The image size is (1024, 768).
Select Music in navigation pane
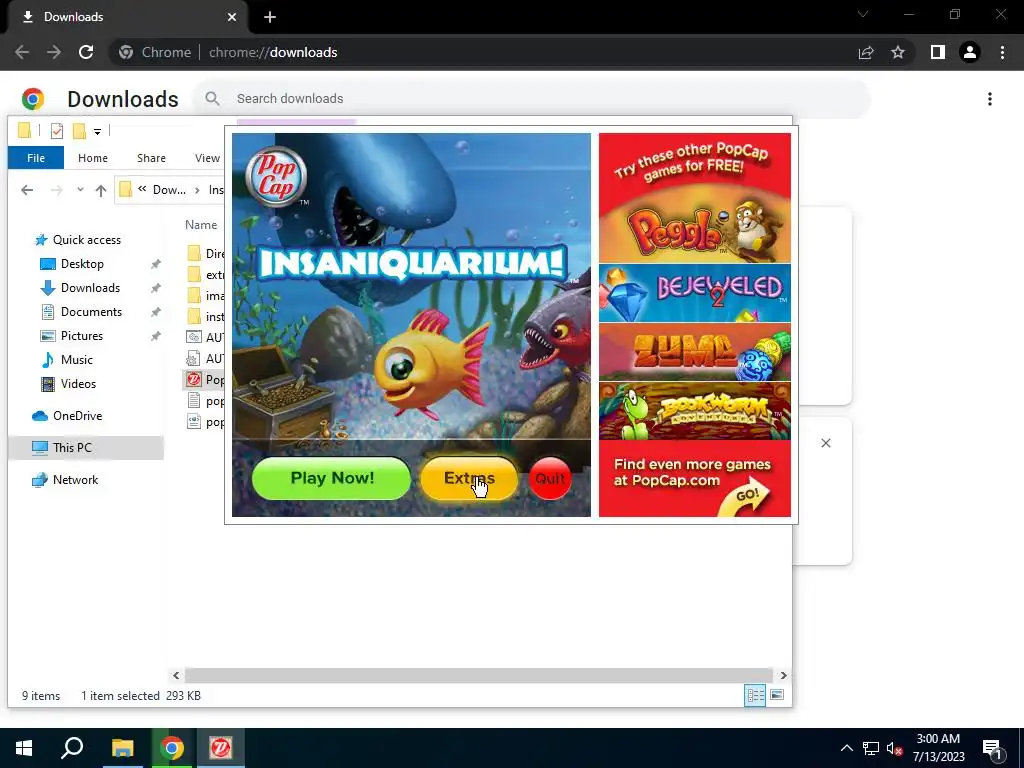[x=76, y=360]
